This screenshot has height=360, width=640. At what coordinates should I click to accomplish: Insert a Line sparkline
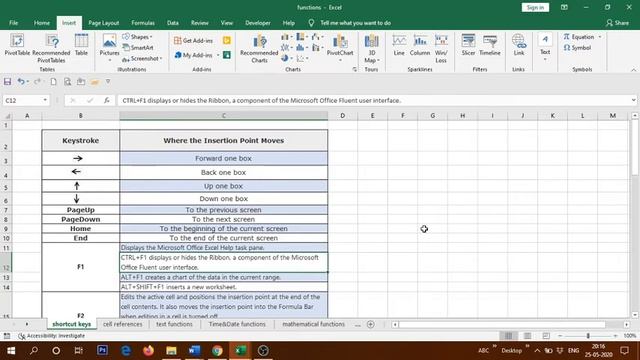399,45
